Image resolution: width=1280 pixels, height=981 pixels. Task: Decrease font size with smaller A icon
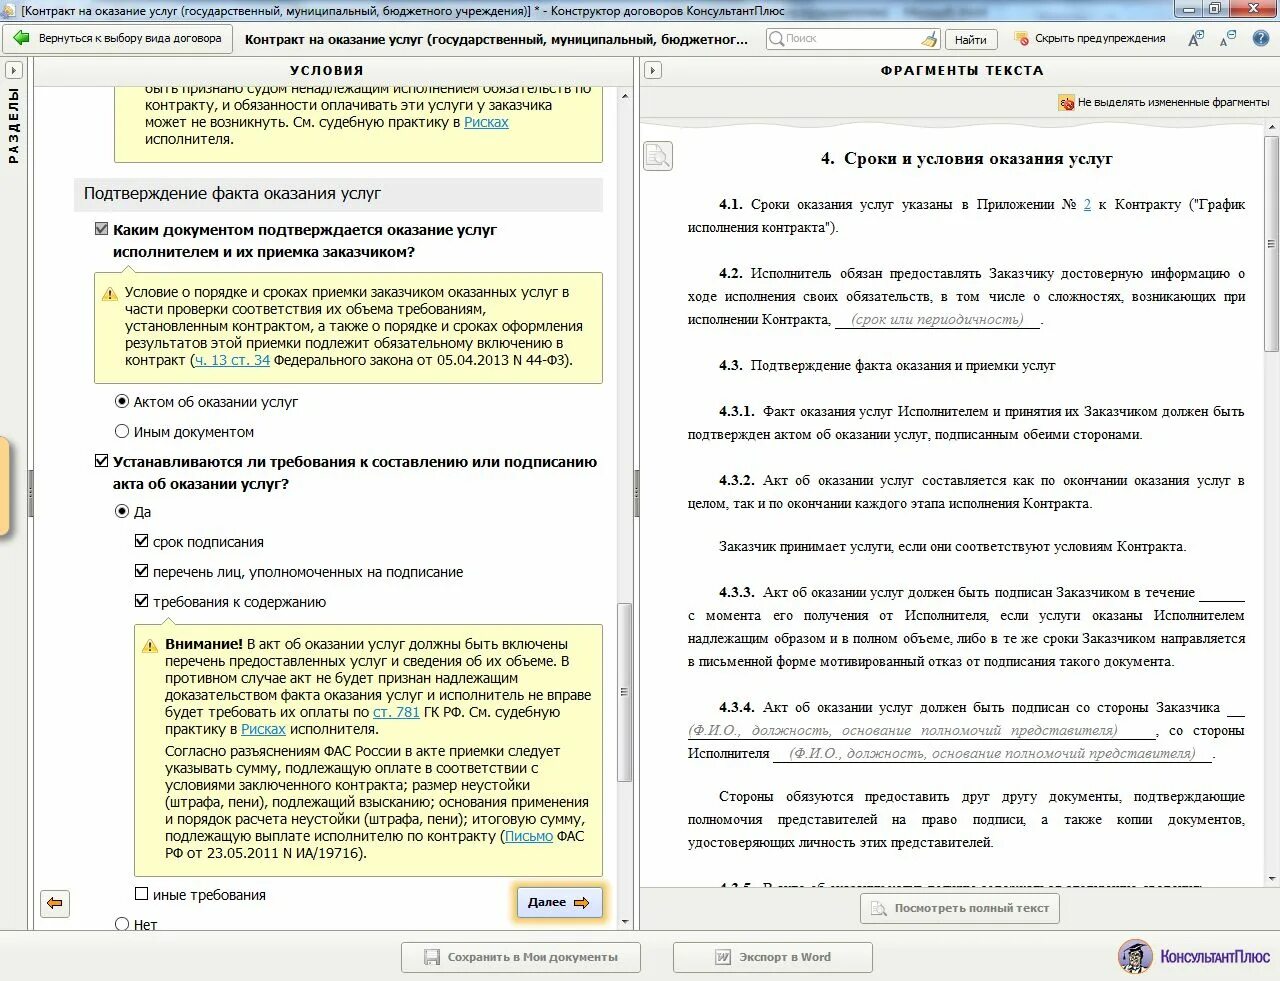pos(1227,39)
